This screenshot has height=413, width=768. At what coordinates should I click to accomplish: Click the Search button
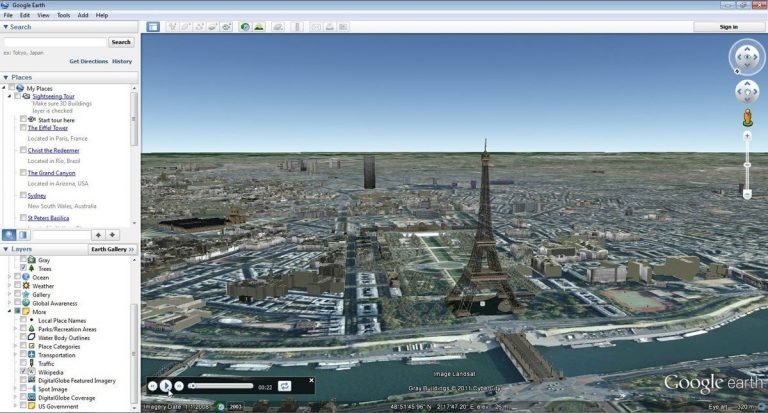tap(121, 42)
